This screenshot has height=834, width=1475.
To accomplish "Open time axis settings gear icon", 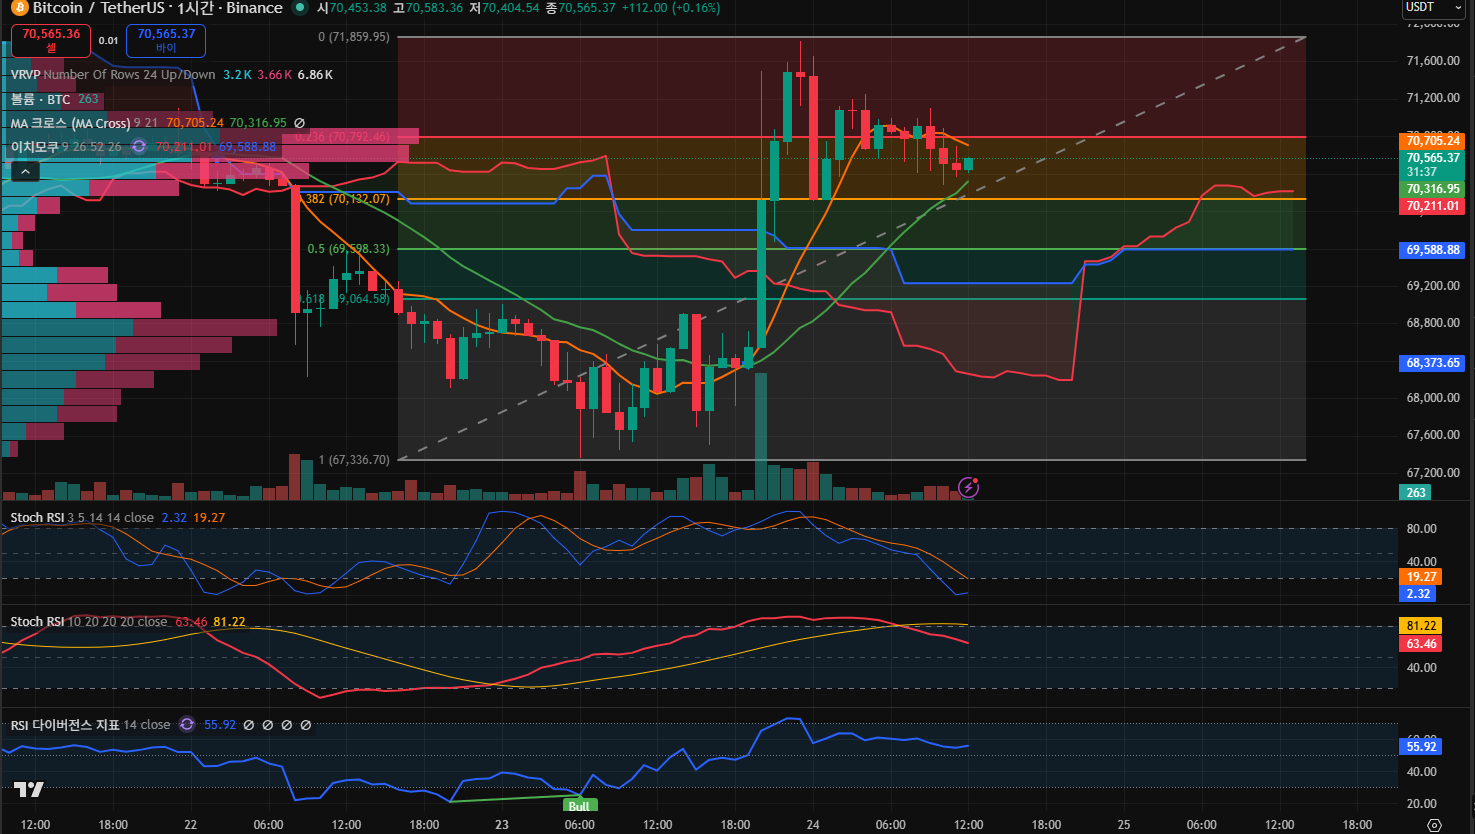I will point(1434,825).
